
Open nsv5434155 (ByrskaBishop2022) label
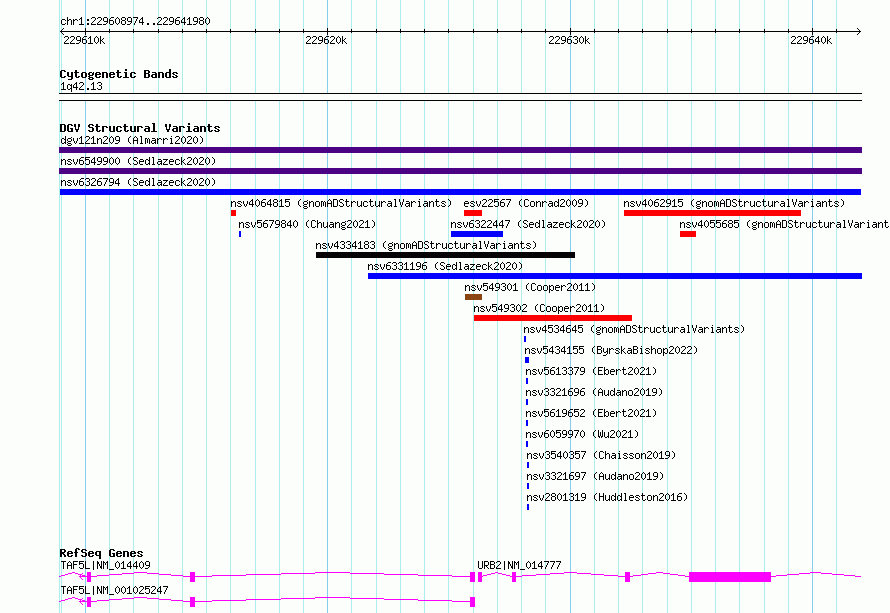611,350
